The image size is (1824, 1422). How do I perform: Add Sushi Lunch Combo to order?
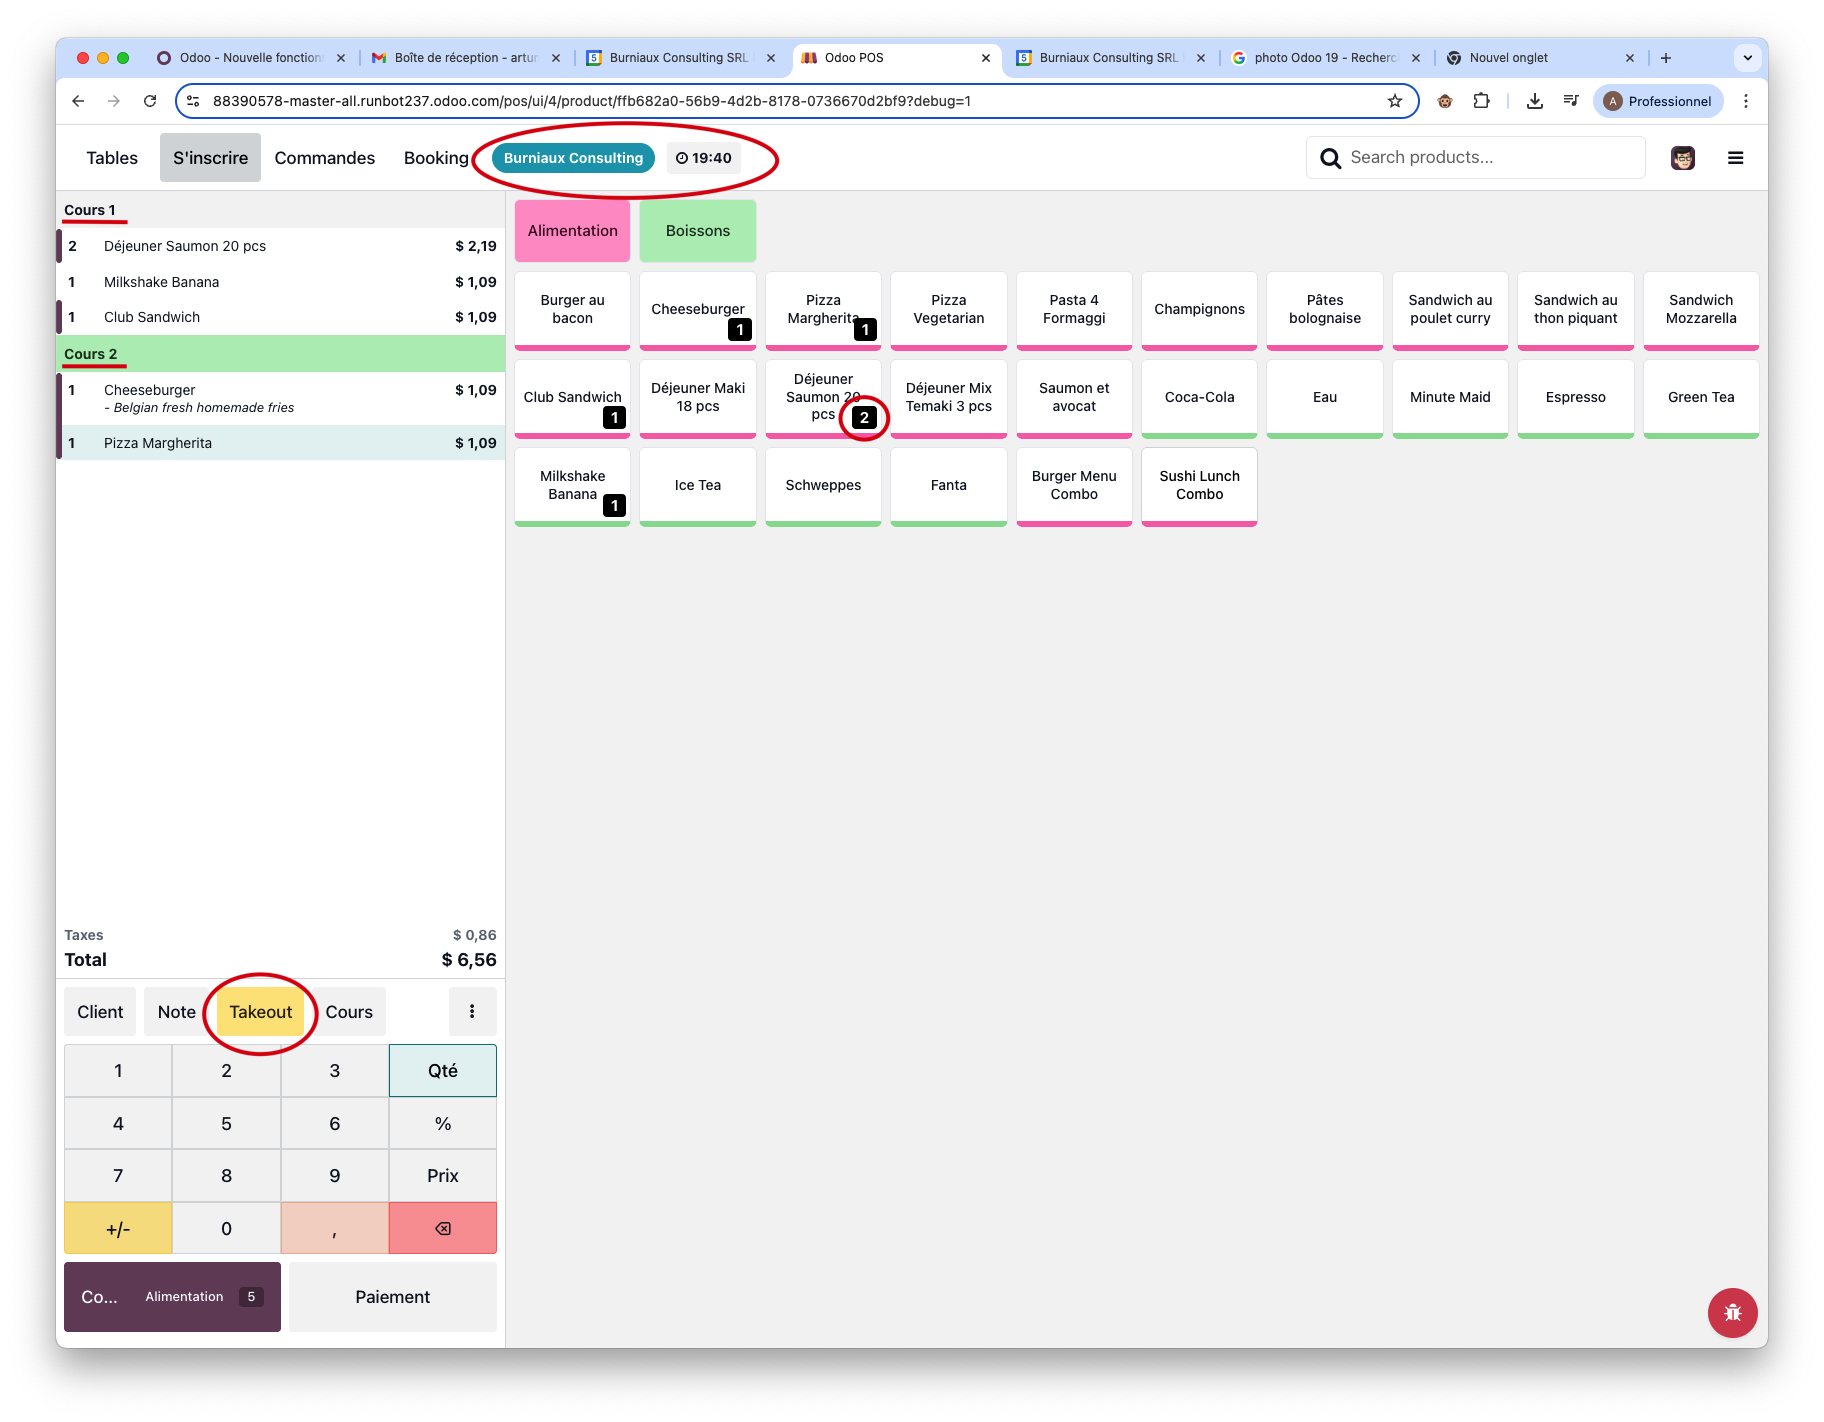click(1198, 485)
